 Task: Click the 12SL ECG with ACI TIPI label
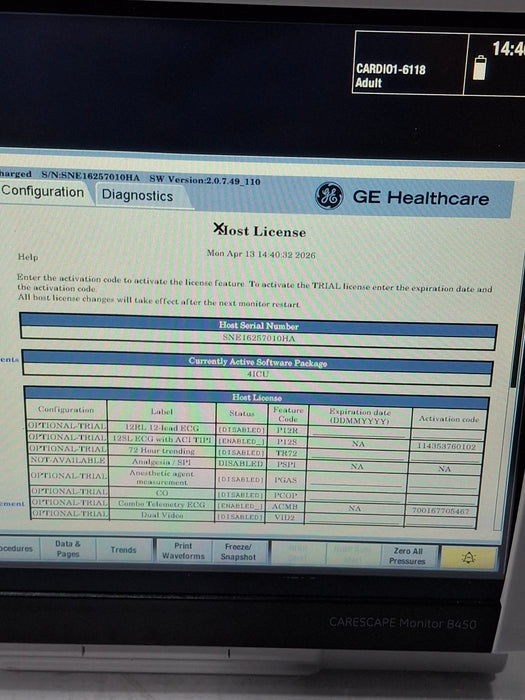point(162,439)
